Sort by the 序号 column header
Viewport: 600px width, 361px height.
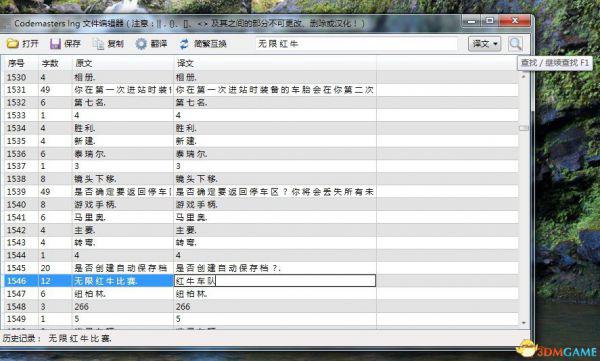tap(22, 63)
